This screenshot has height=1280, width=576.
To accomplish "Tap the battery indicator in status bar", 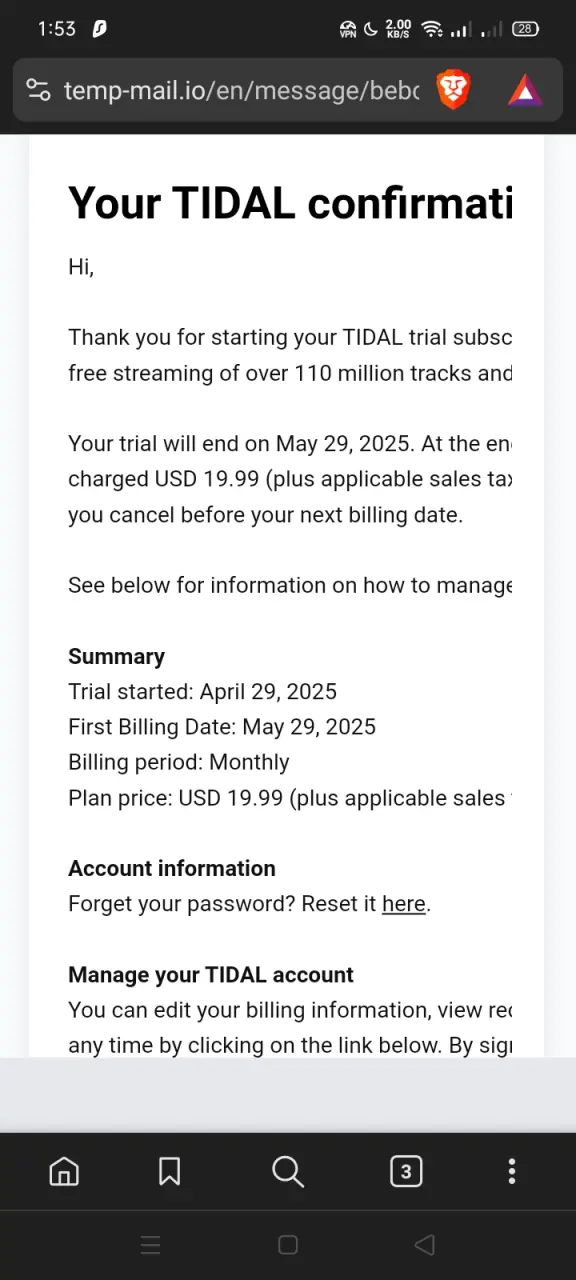I will coord(525,29).
